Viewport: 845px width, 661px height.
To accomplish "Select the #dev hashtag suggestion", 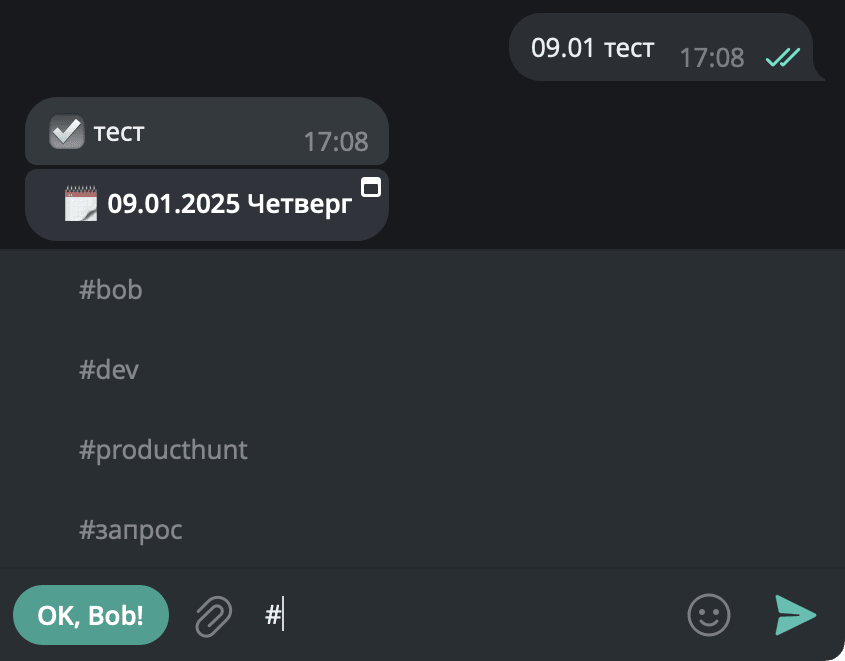I will (108, 369).
